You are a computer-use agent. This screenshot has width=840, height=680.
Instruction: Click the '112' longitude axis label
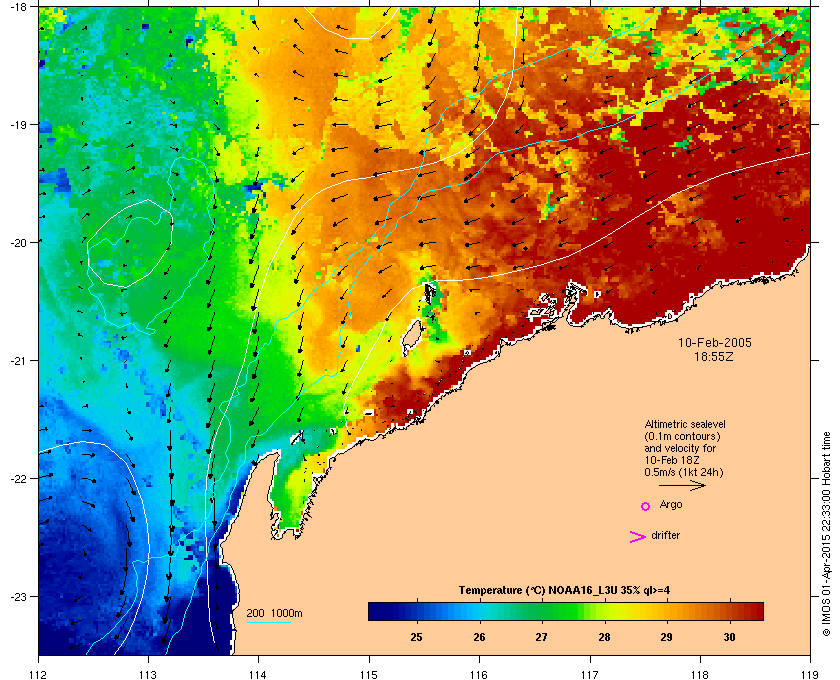[39, 675]
